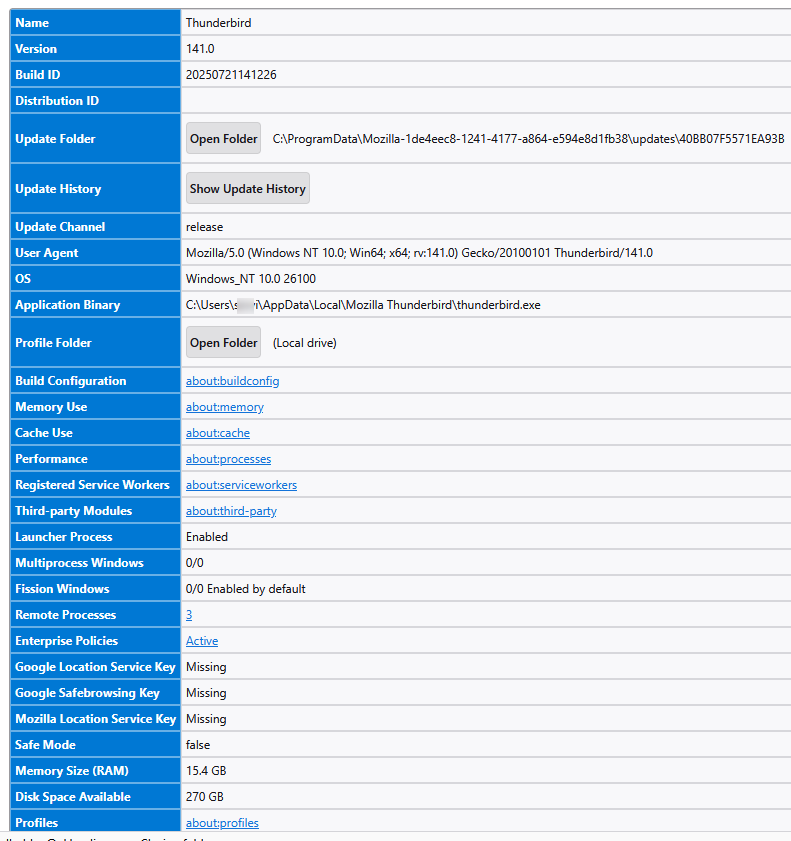The width and height of the screenshot is (791, 841).
Task: Select Launcher Process value Enabled
Action: coord(206,537)
